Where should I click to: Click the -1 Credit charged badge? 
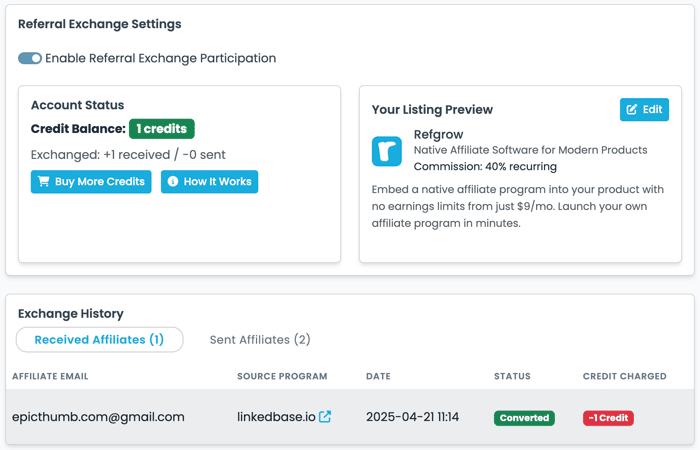tap(608, 418)
